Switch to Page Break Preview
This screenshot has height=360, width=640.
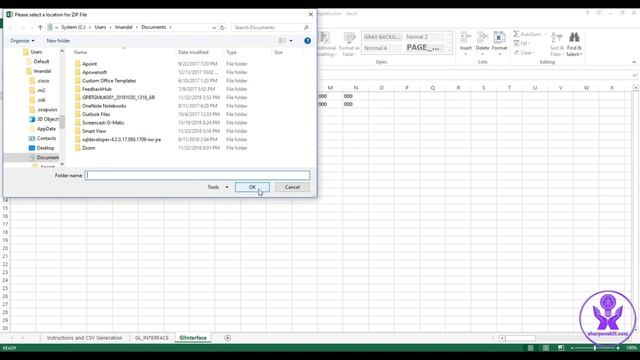[x=561, y=348]
